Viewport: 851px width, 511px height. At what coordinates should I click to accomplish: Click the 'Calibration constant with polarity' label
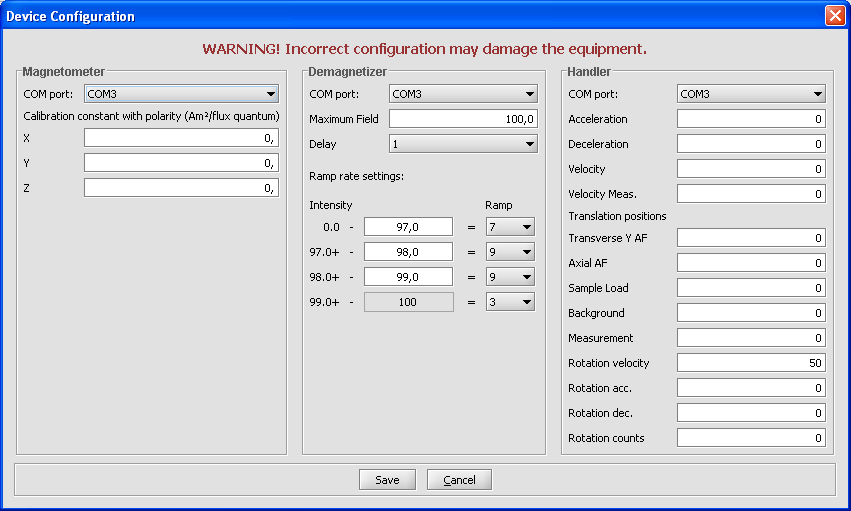click(151, 116)
